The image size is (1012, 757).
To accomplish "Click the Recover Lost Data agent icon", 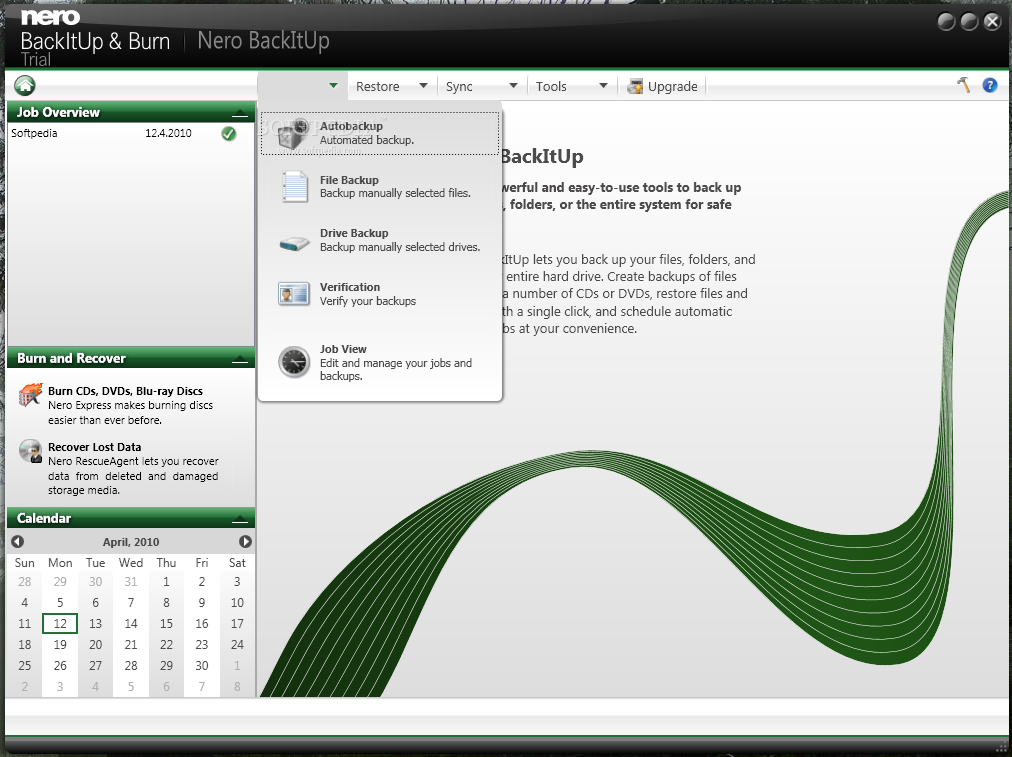I will click(30, 450).
